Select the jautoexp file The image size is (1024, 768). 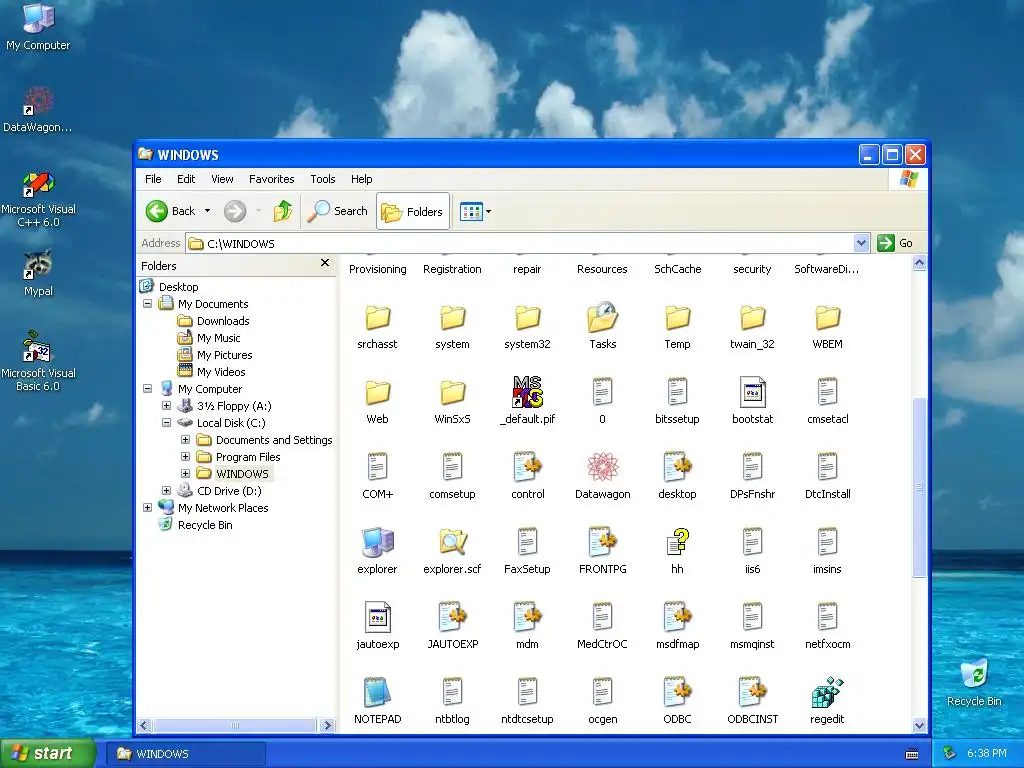[x=377, y=617]
